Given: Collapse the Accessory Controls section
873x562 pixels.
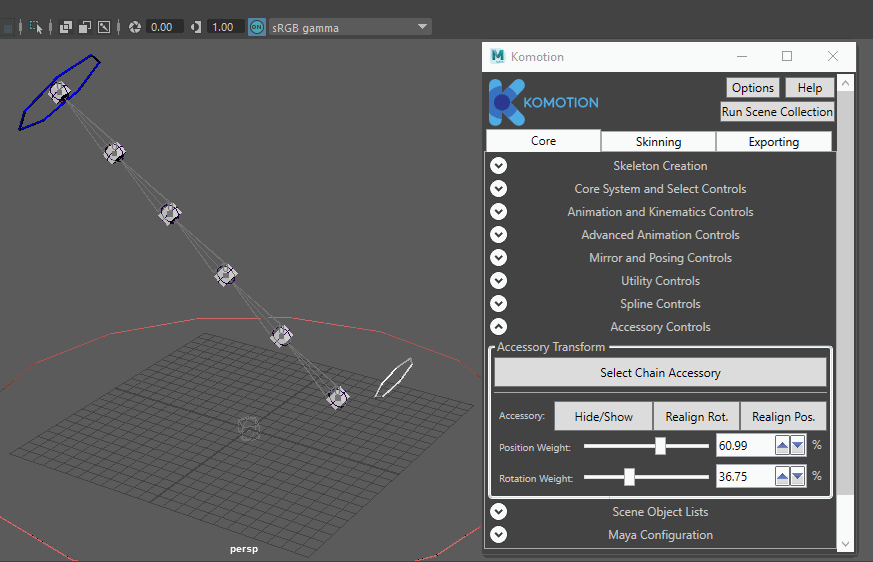Looking at the screenshot, I should [498, 326].
